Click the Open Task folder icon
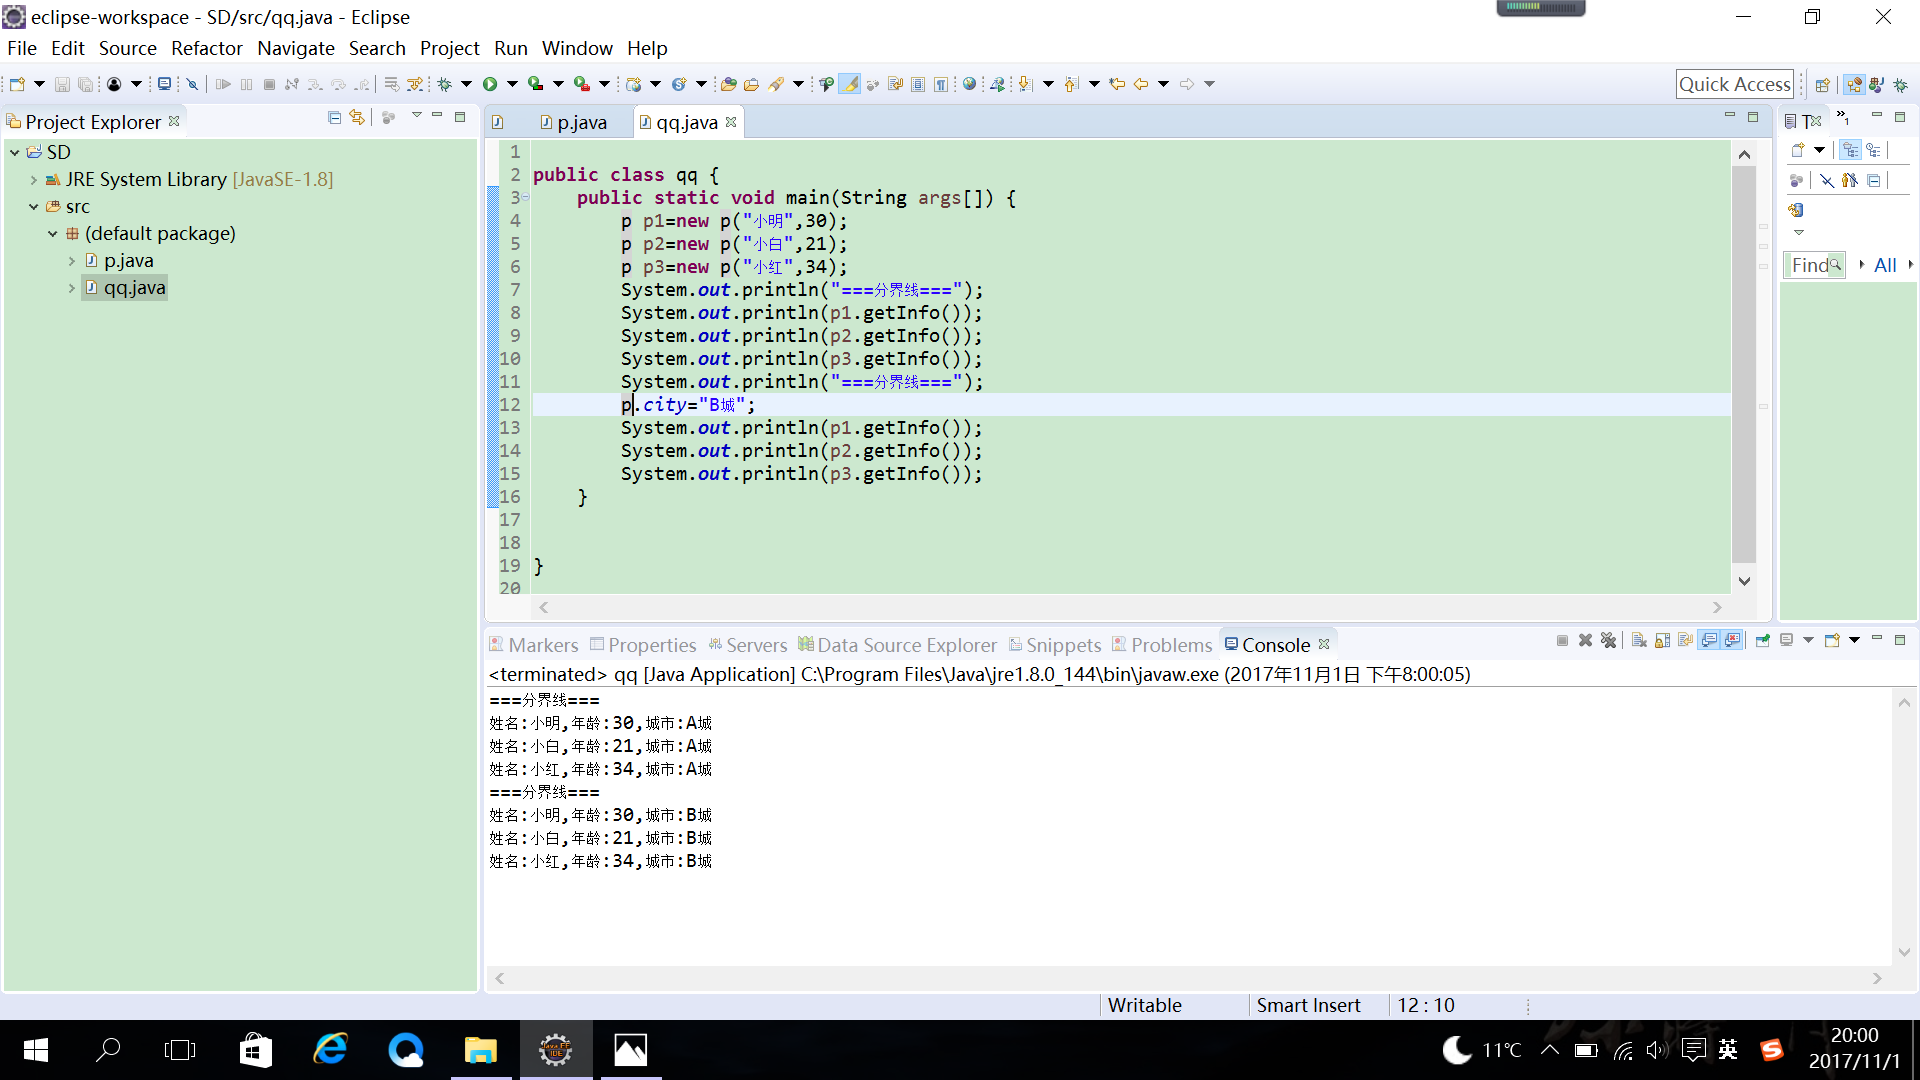The height and width of the screenshot is (1080, 1920). (x=751, y=84)
